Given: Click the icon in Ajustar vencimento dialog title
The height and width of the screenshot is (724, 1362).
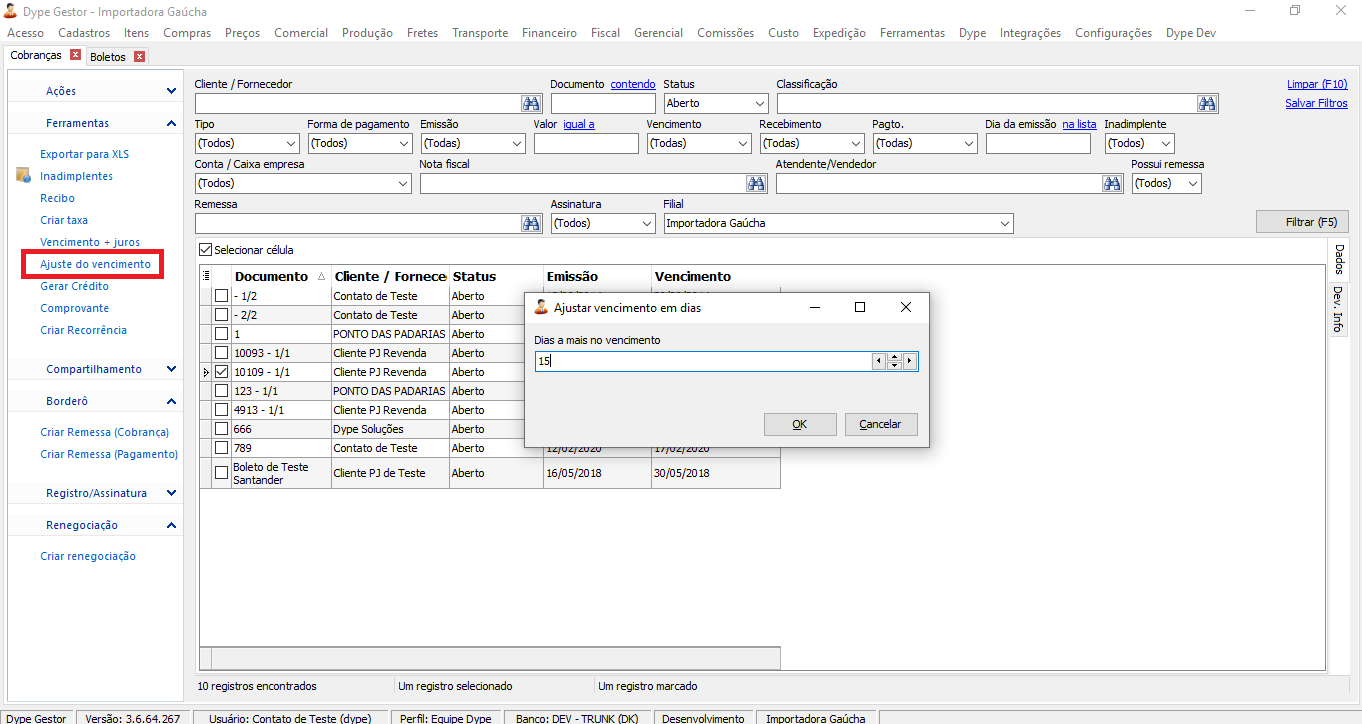Looking at the screenshot, I should [x=542, y=307].
